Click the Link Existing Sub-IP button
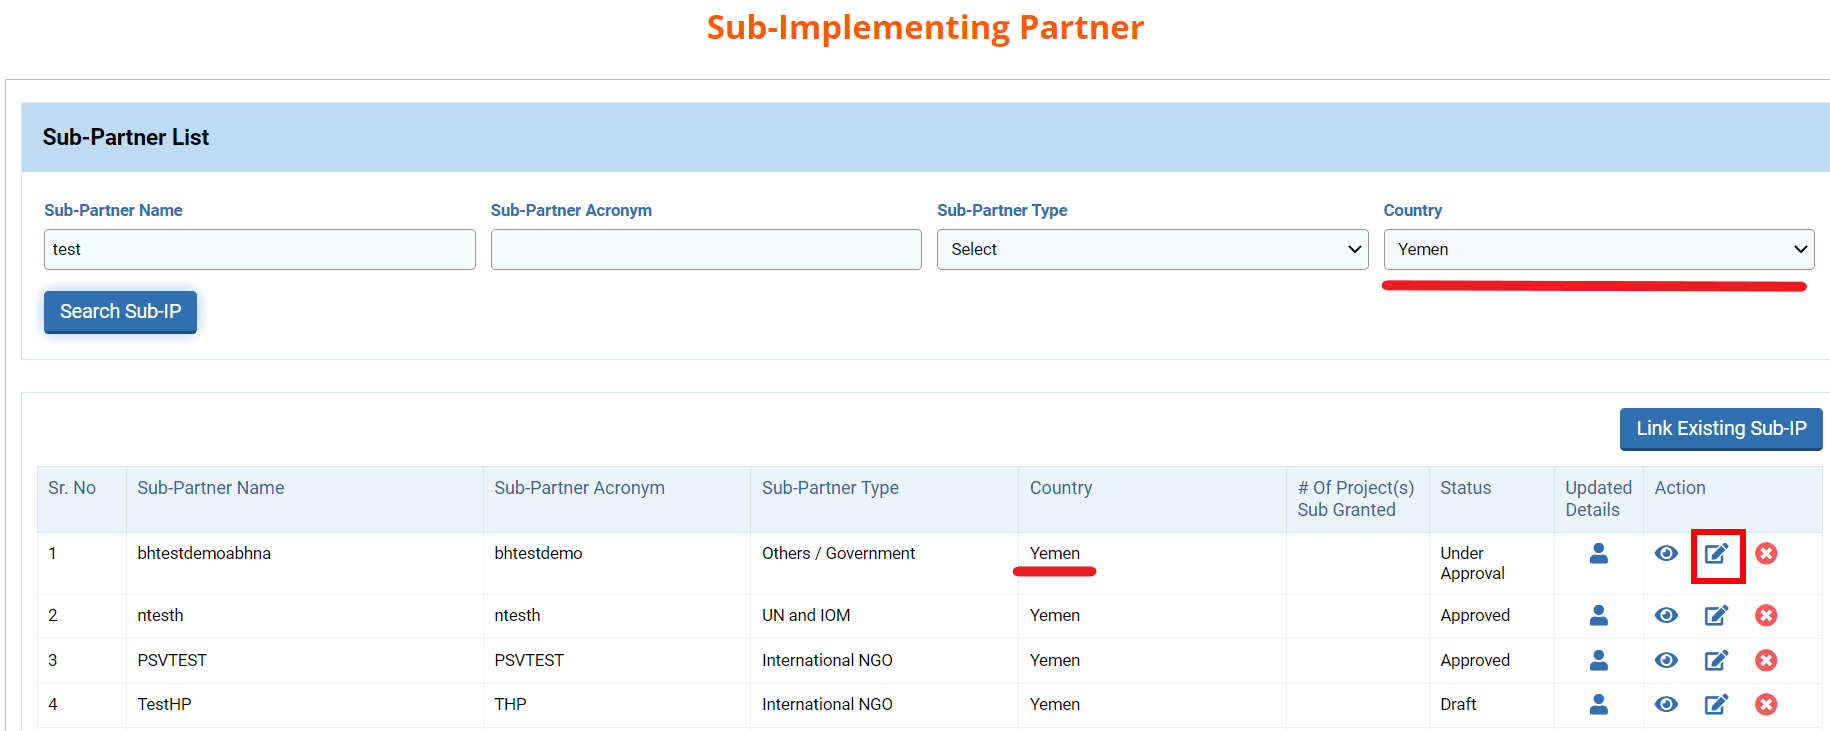 tap(1721, 428)
